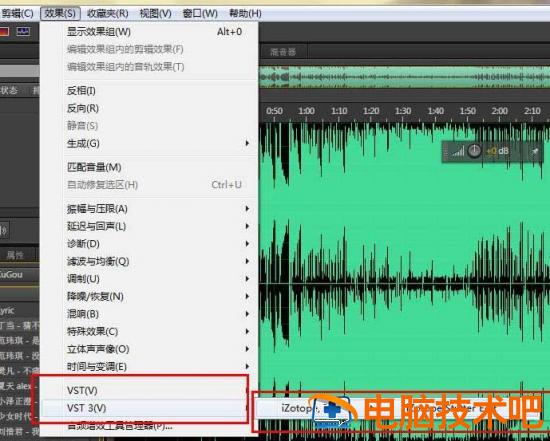The image size is (550, 441).
Task: Expand the 立体声声像(O) submenu
Action: [150, 349]
